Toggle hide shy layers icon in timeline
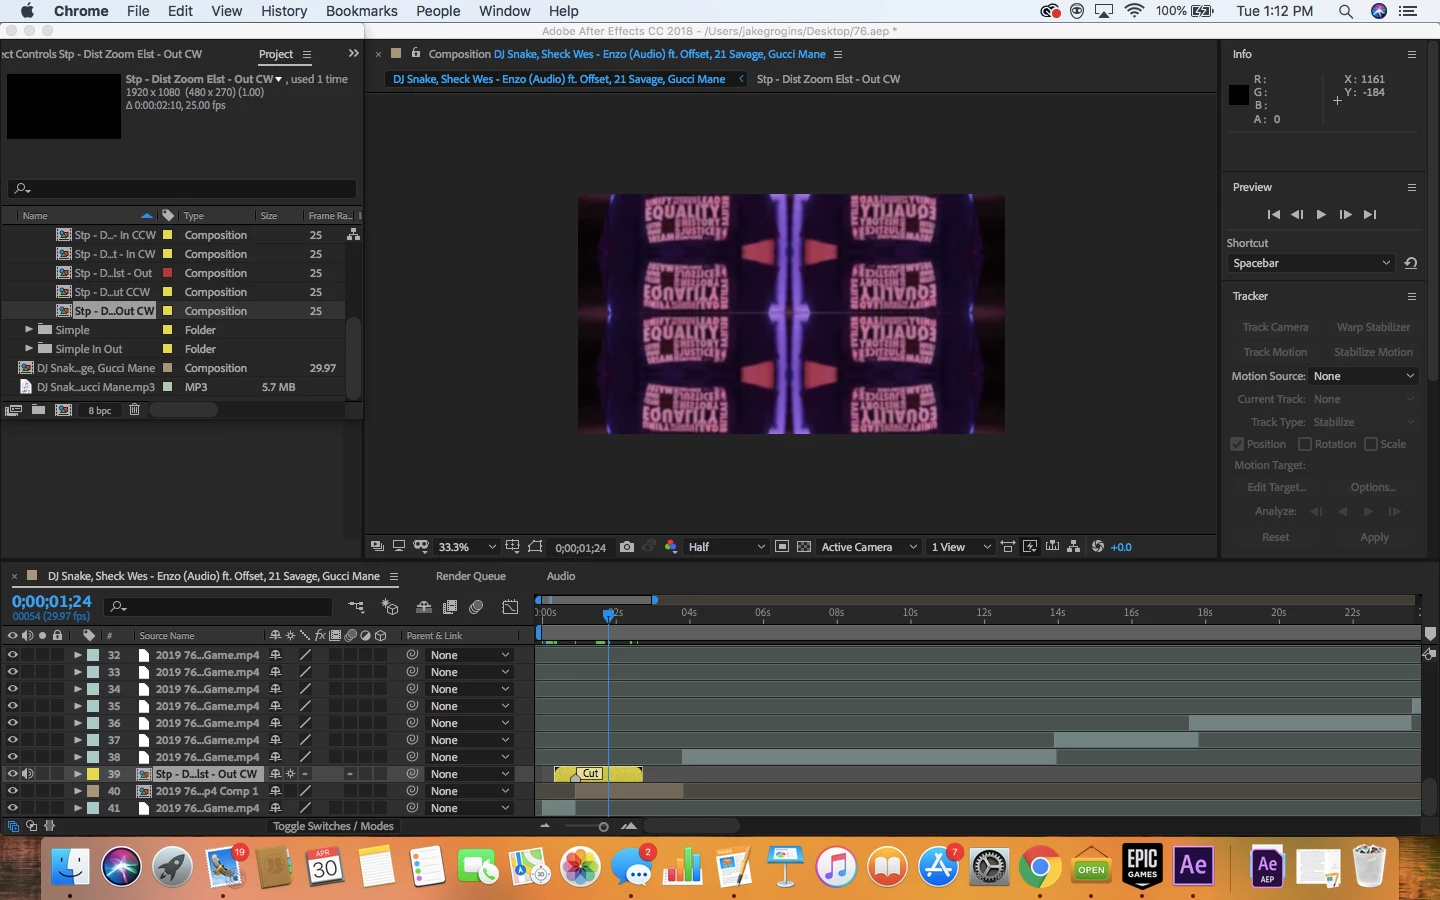This screenshot has height=900, width=1440. (x=424, y=606)
